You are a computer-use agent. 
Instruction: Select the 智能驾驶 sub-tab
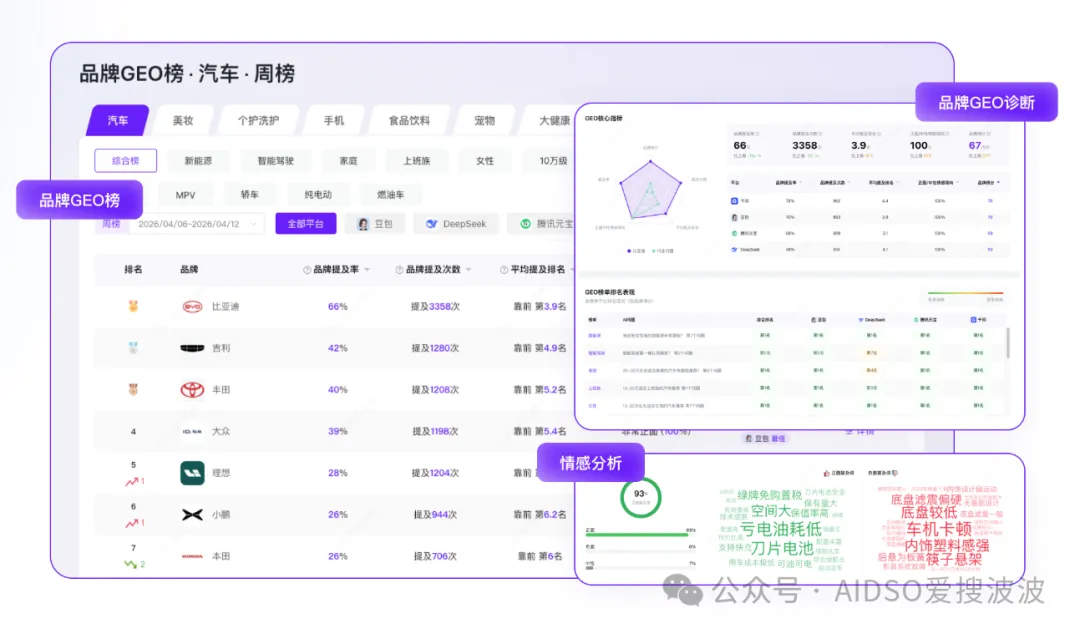276,161
